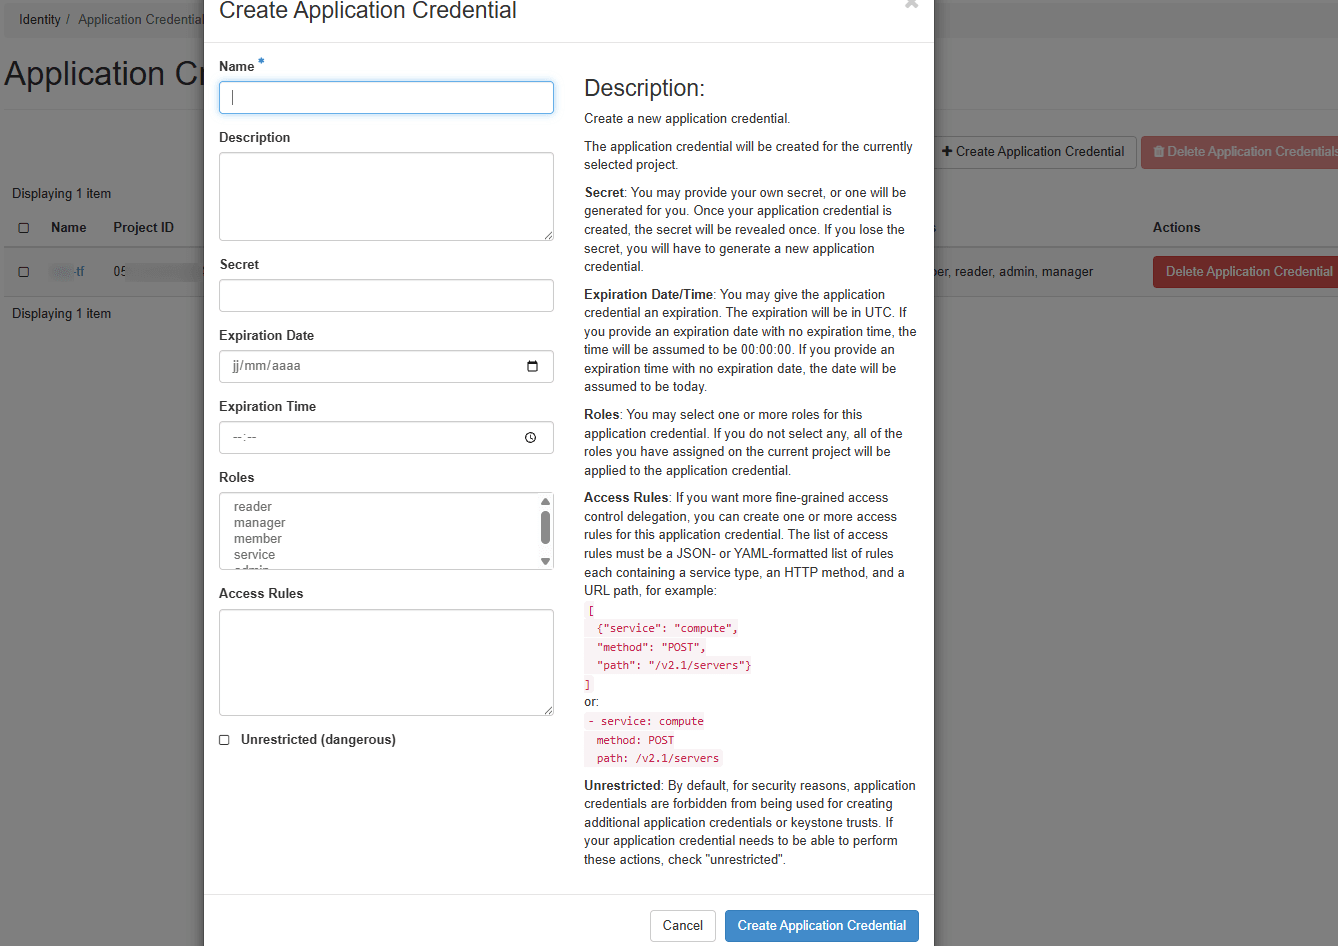This screenshot has width=1338, height=946.
Task: Cancel the credential creation dialog
Action: pos(683,925)
